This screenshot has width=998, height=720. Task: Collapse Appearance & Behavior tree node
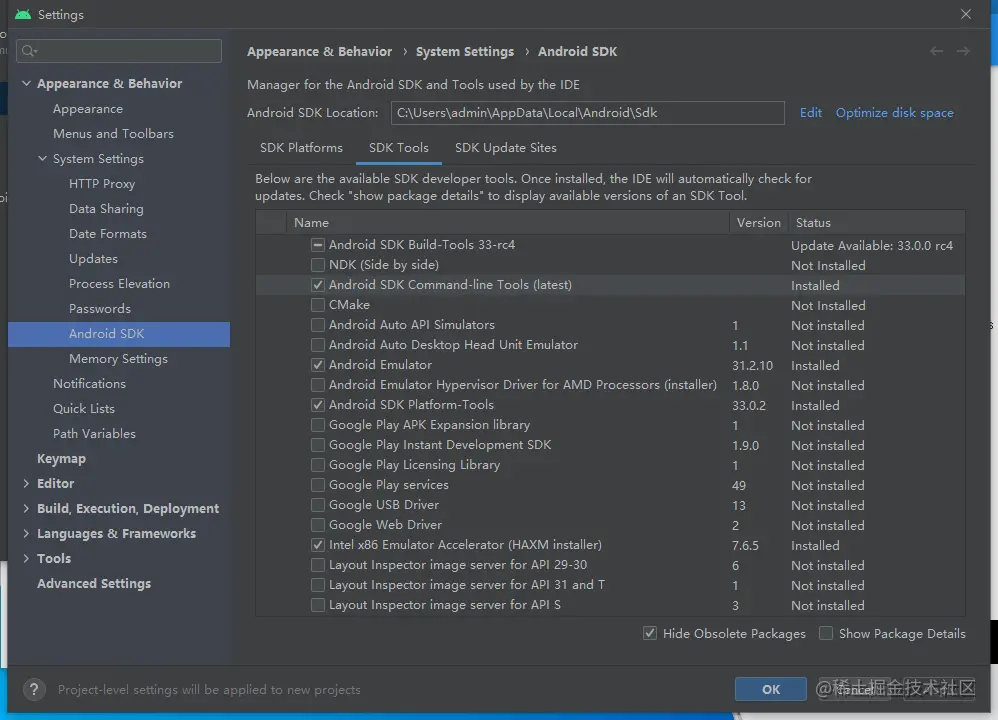tap(26, 83)
